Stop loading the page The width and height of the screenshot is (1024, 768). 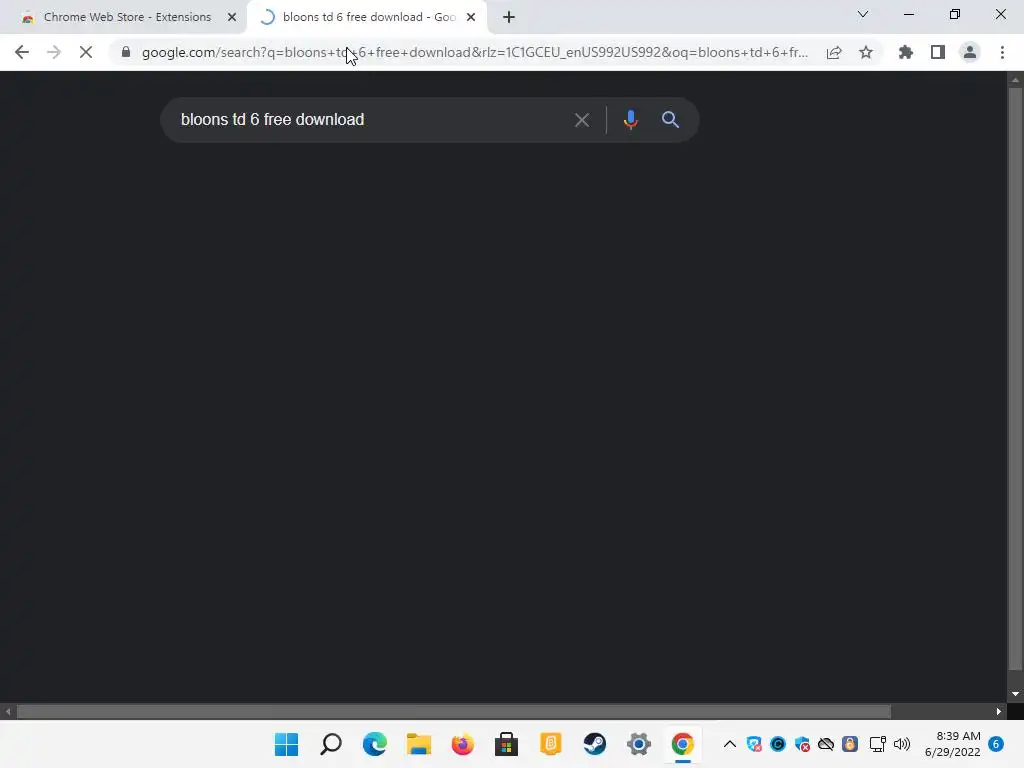(x=86, y=52)
